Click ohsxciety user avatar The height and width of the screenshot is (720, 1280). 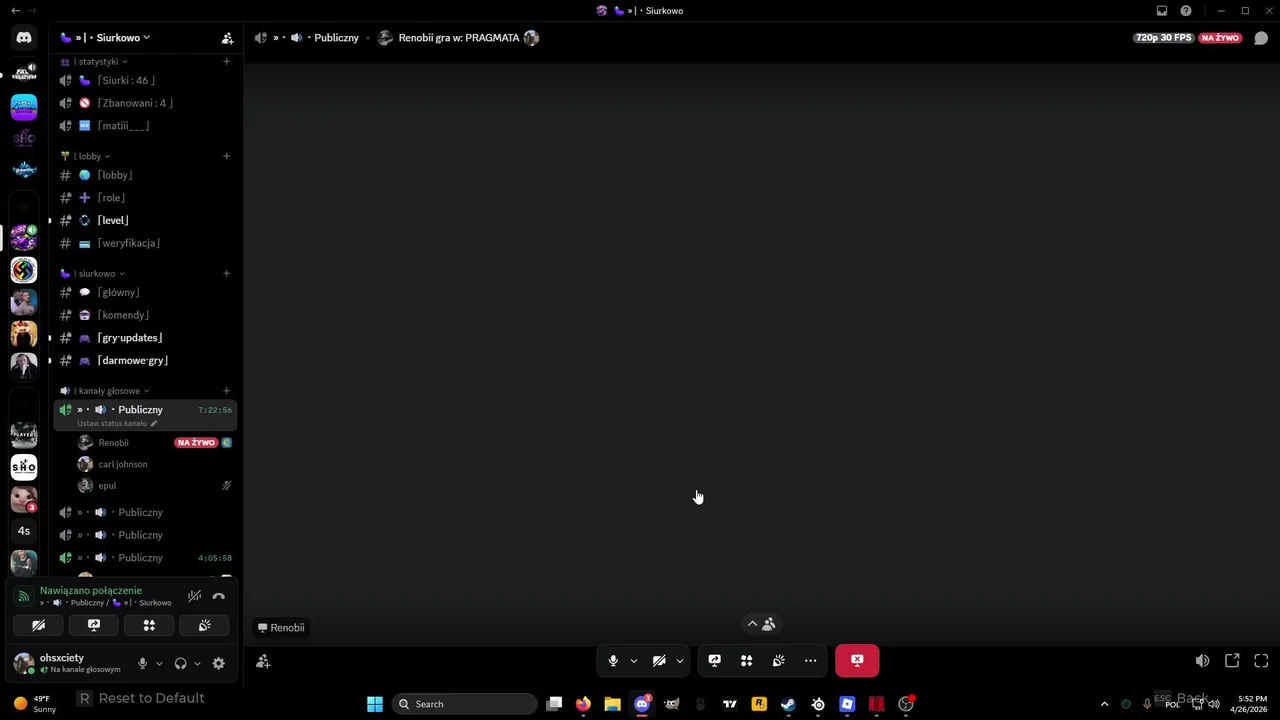point(23,663)
